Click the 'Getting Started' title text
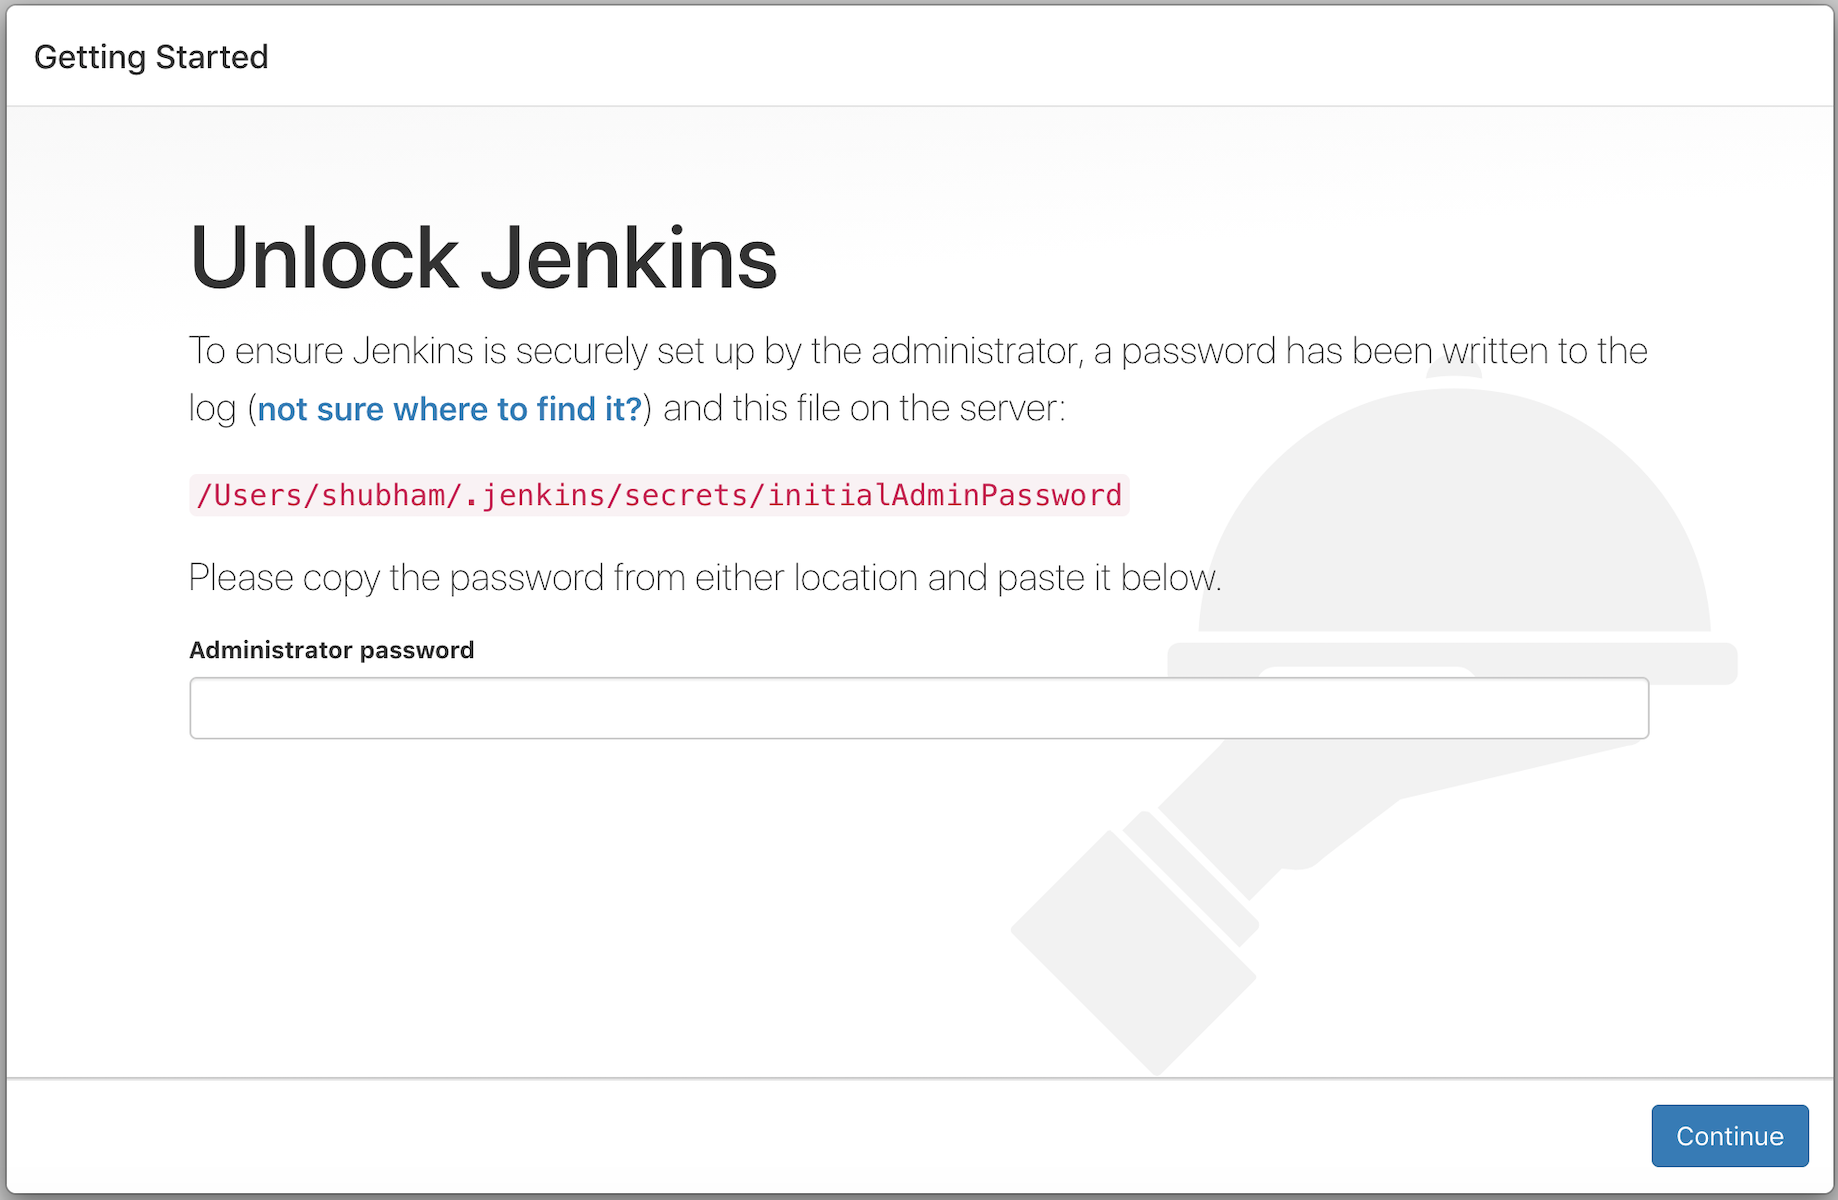Viewport: 1838px width, 1200px height. [x=151, y=57]
